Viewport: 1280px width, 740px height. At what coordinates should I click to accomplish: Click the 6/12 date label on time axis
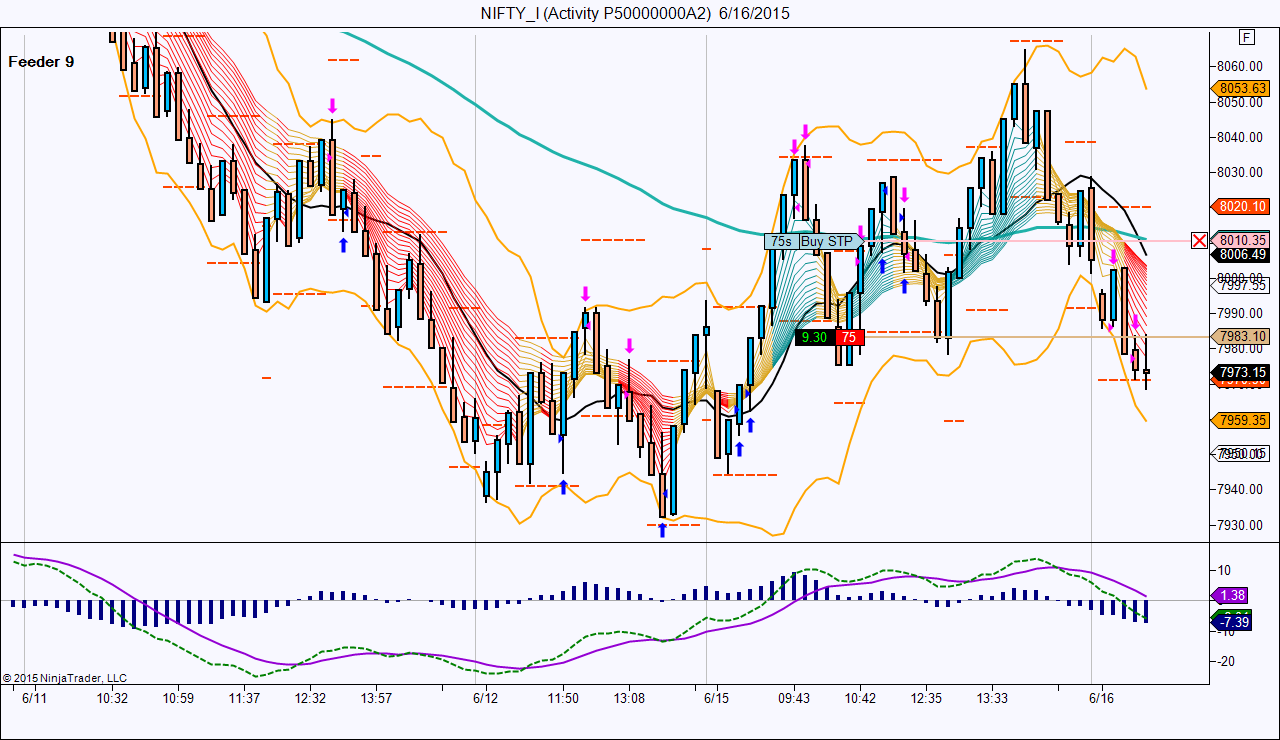point(486,698)
